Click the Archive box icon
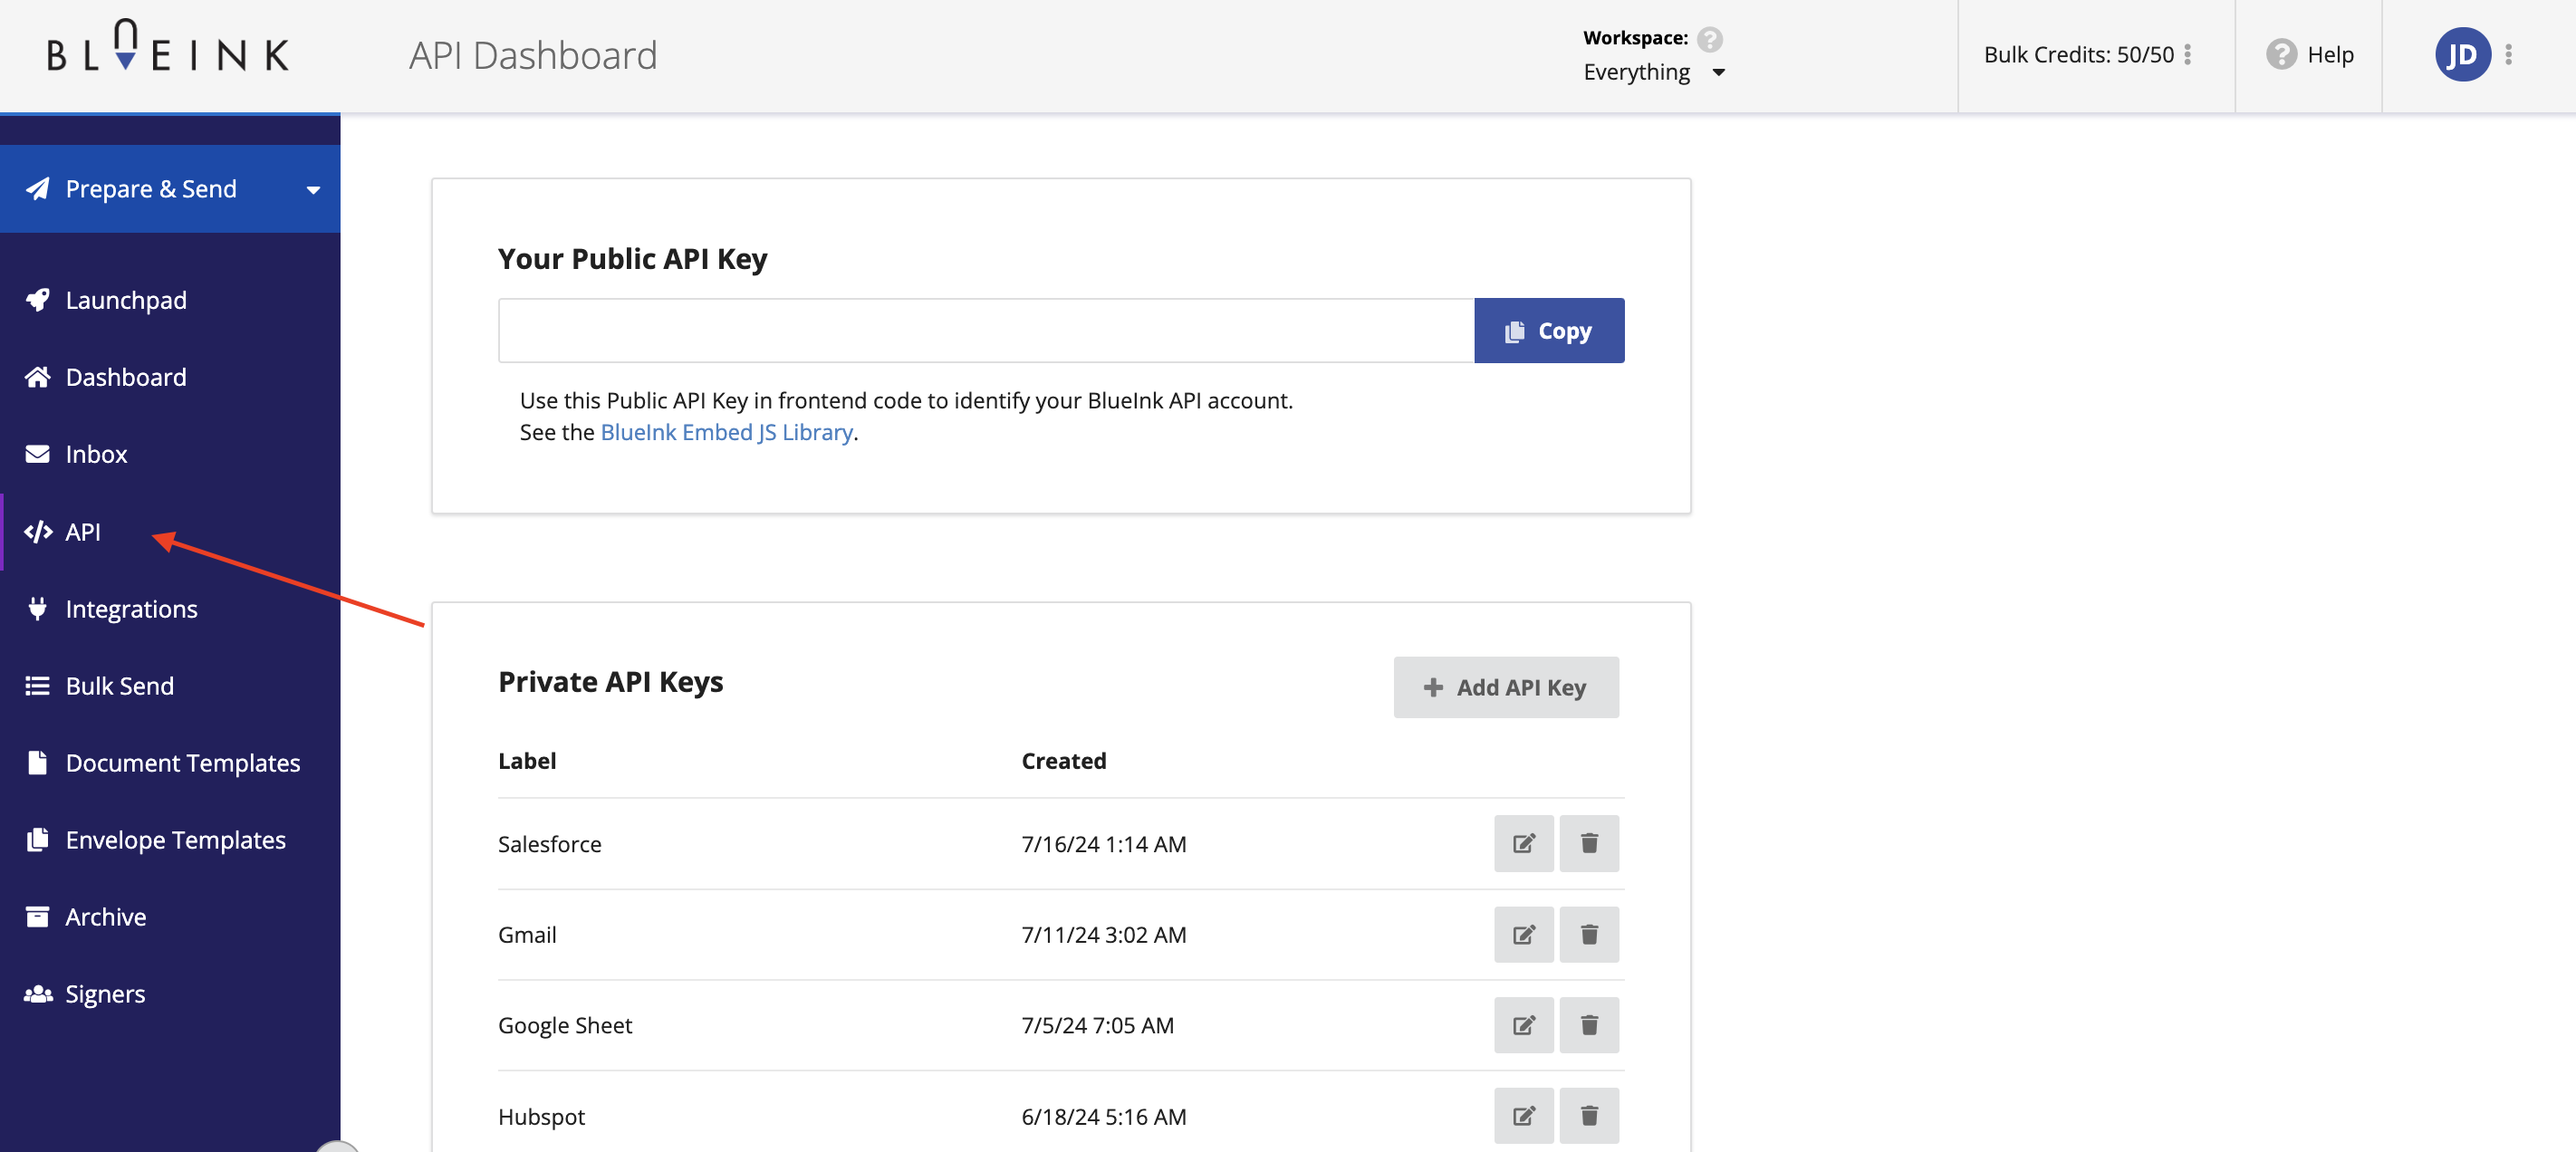This screenshot has width=2576, height=1152. pos(38,917)
